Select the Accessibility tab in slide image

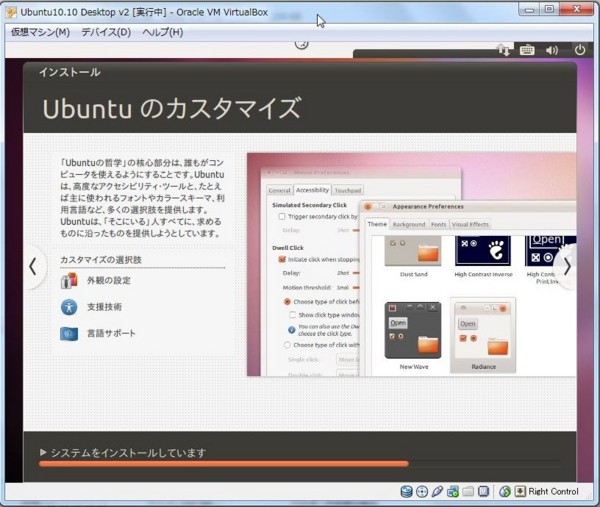pyautogui.click(x=312, y=190)
